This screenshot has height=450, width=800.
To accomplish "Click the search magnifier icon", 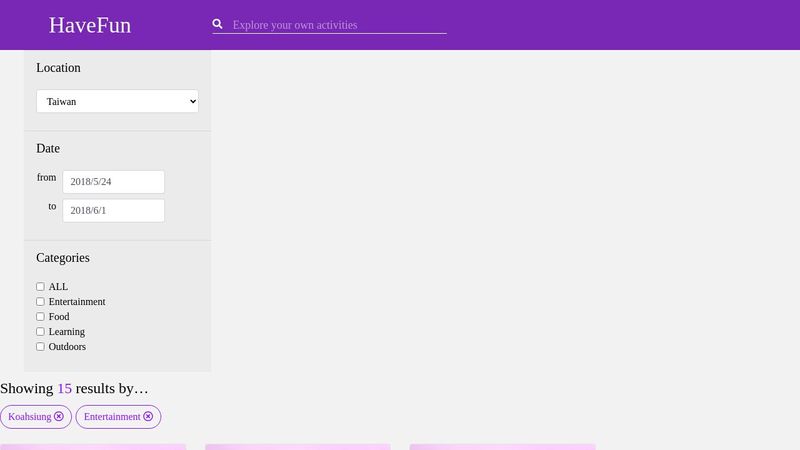I will point(217,24).
